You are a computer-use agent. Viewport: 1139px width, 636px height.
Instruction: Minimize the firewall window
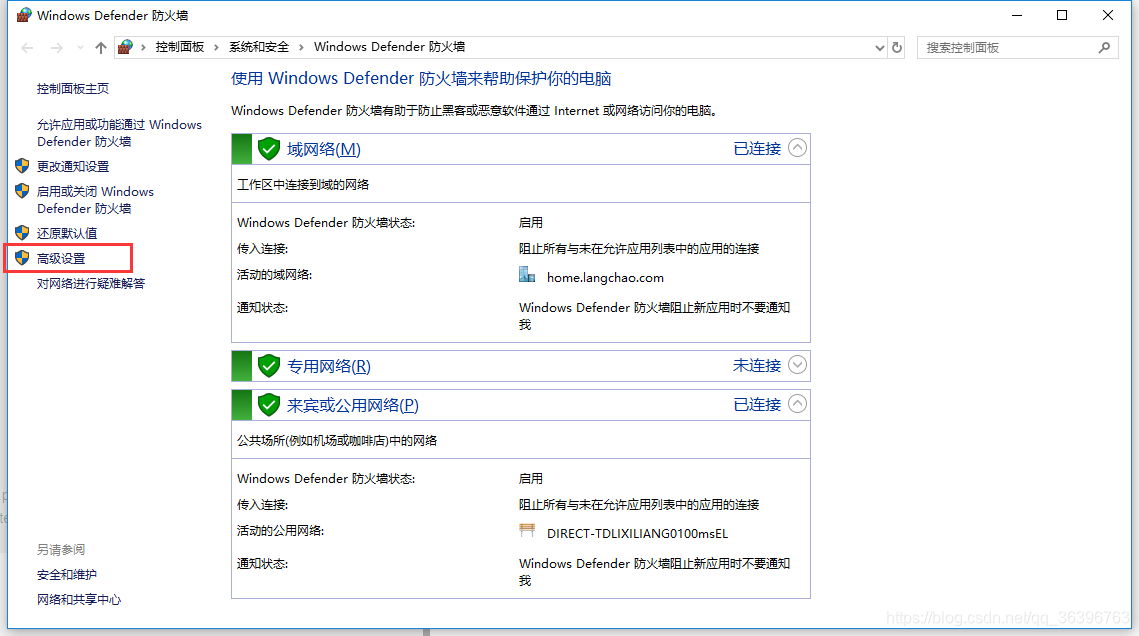coord(1017,15)
